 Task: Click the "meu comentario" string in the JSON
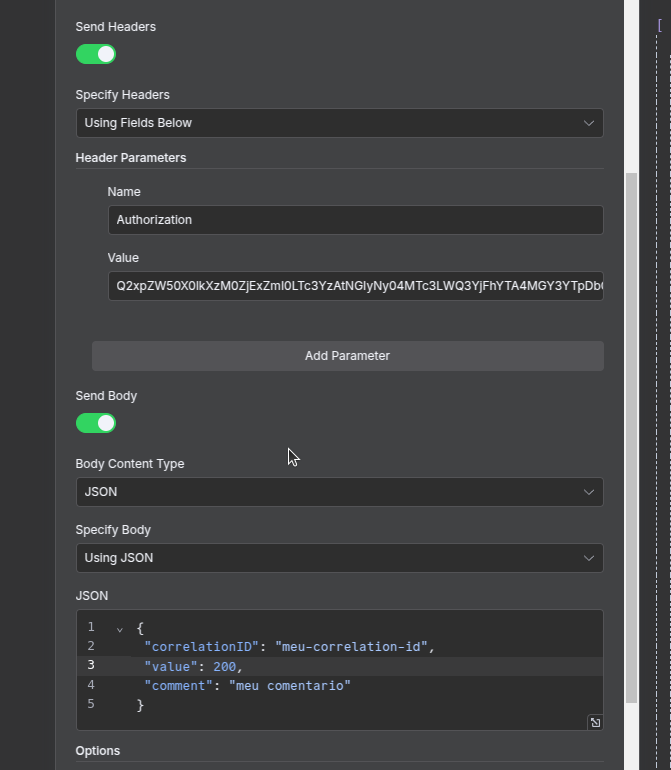(290, 685)
